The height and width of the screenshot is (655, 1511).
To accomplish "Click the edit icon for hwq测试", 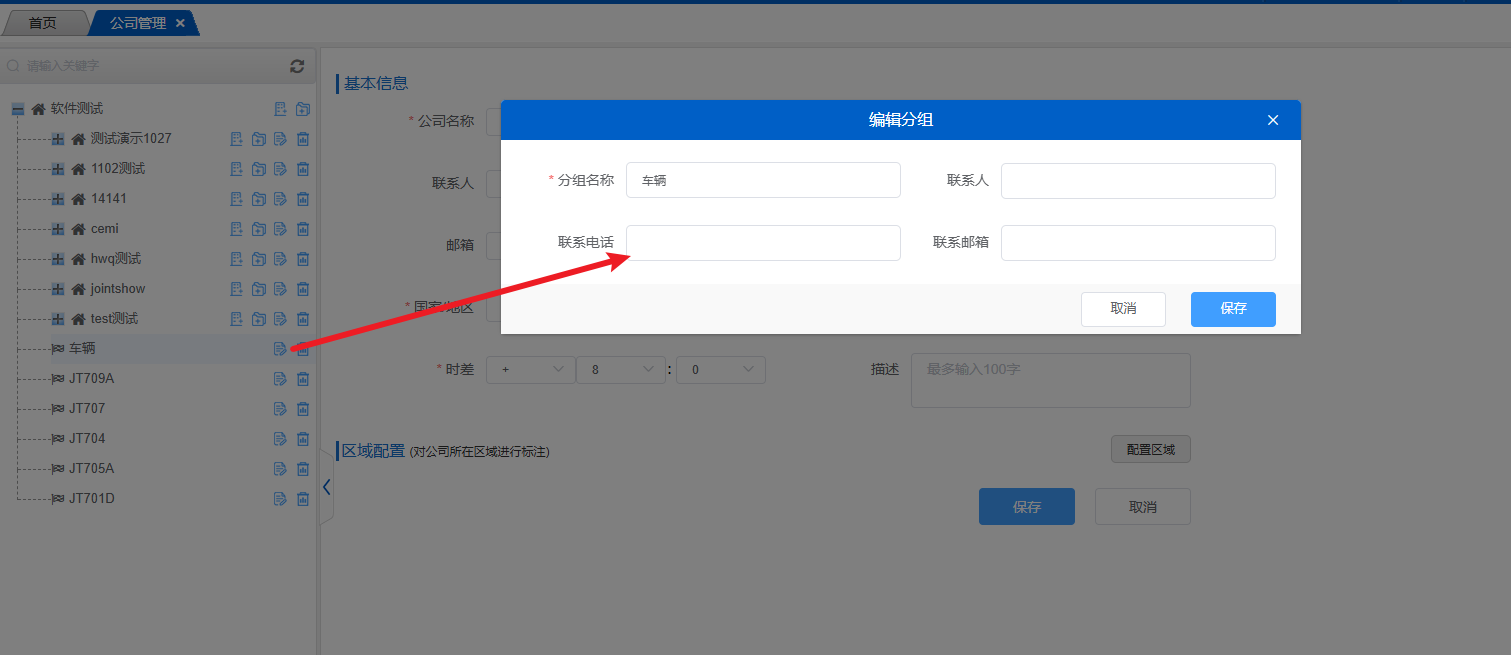I will (280, 259).
